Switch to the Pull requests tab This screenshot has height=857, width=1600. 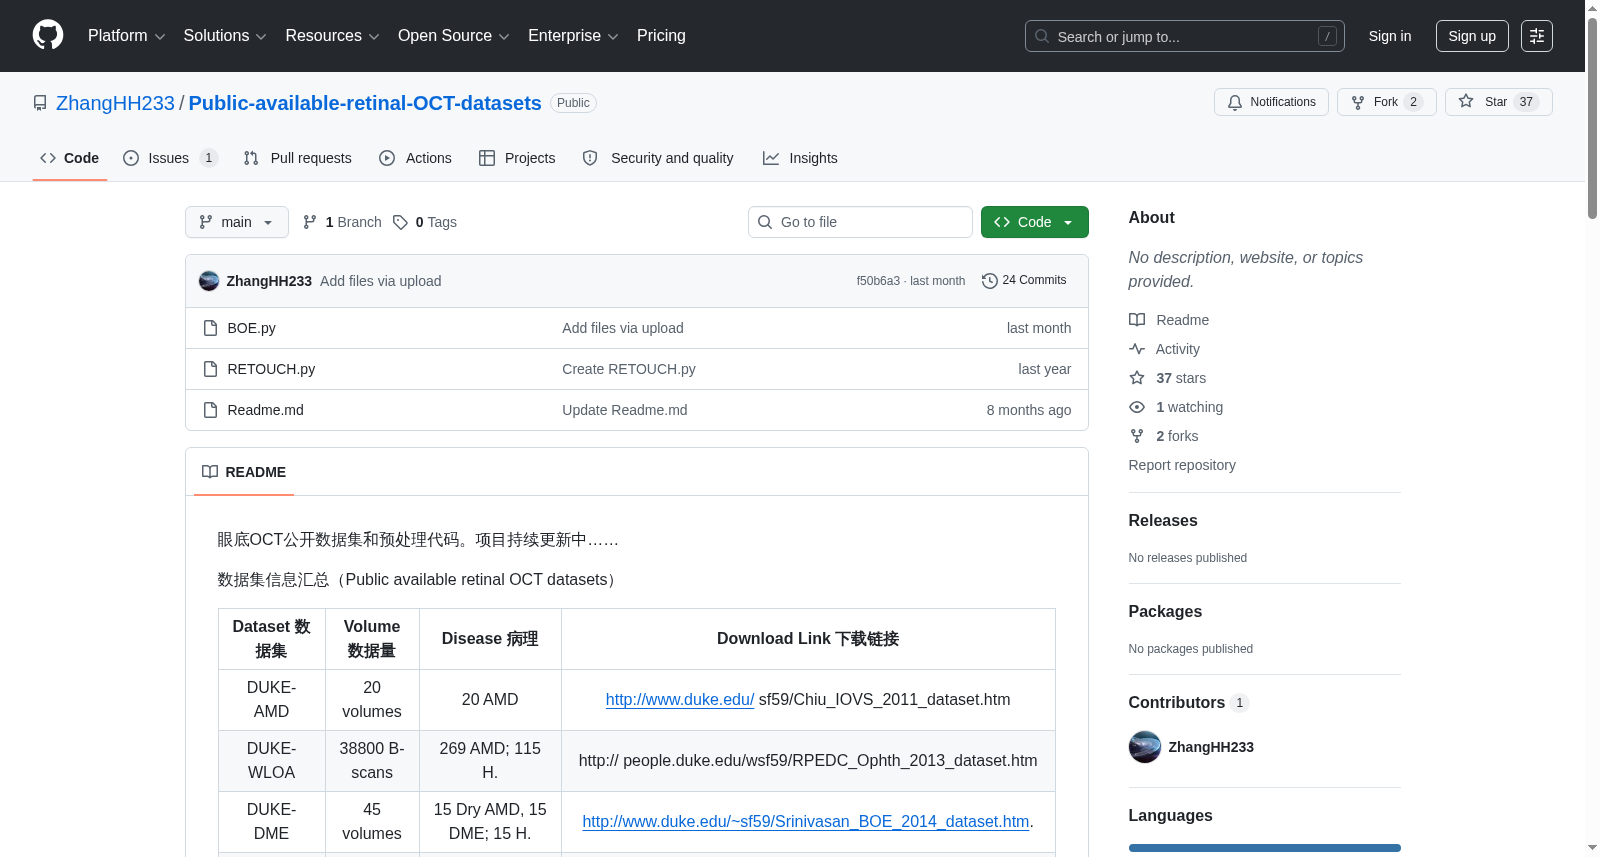[x=298, y=158]
